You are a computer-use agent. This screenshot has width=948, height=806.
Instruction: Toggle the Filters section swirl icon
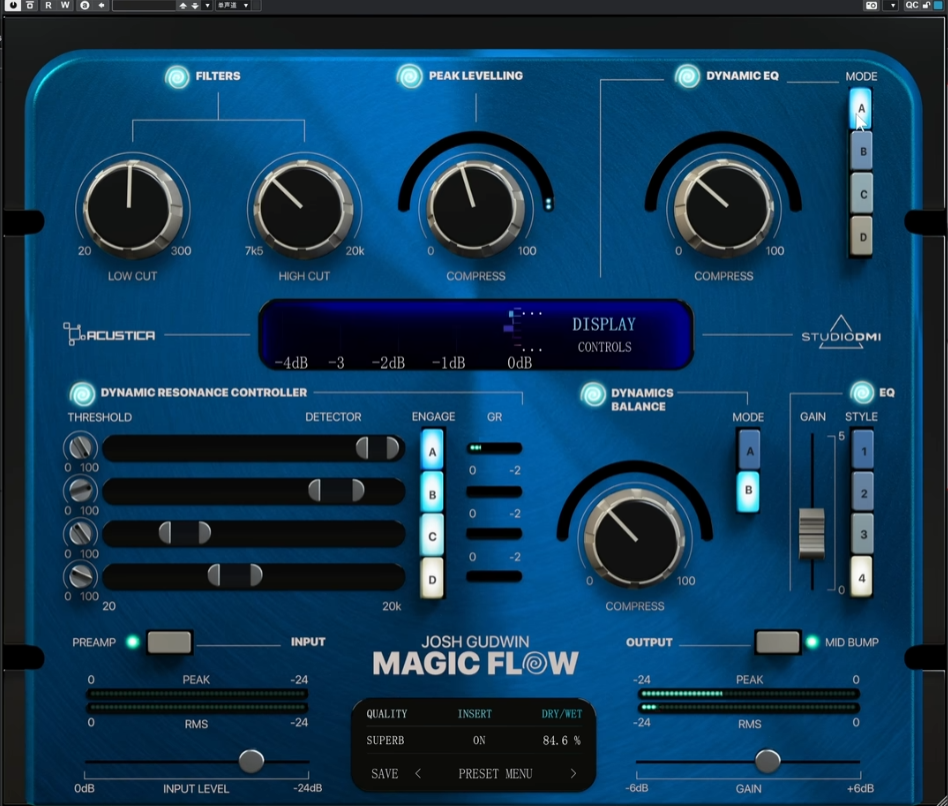pos(177,77)
